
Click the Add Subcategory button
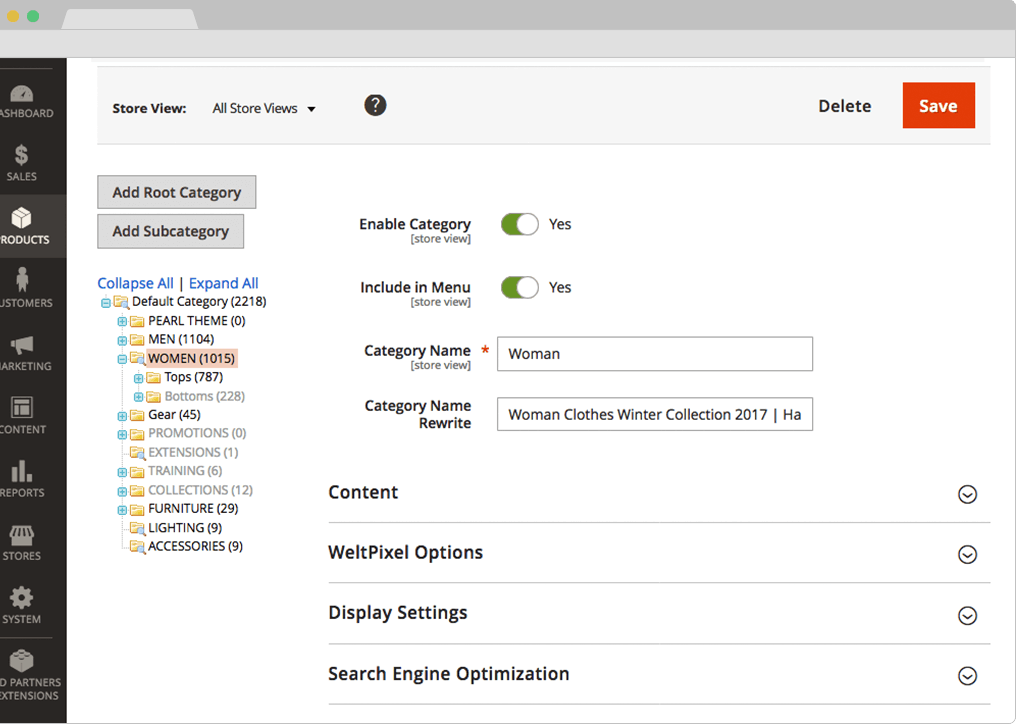(170, 231)
